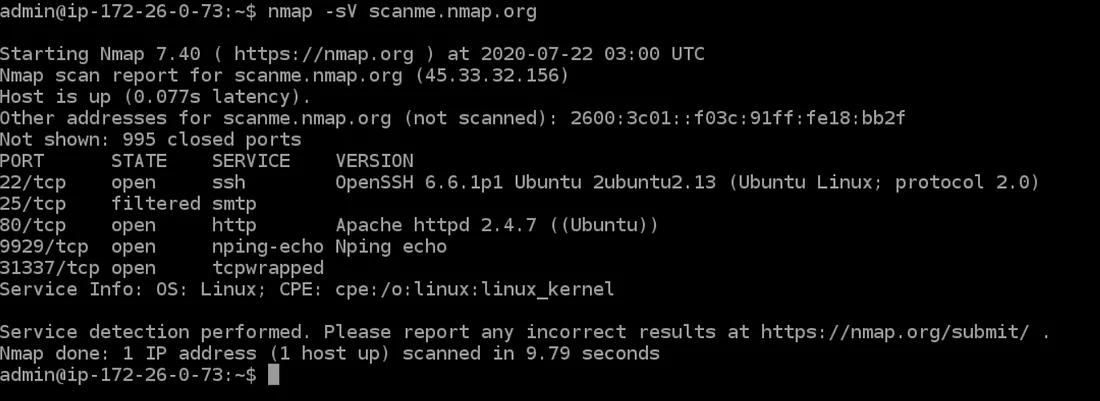
Task: Click the cpe:/o:linux:linux_kernel text
Action: (486, 289)
